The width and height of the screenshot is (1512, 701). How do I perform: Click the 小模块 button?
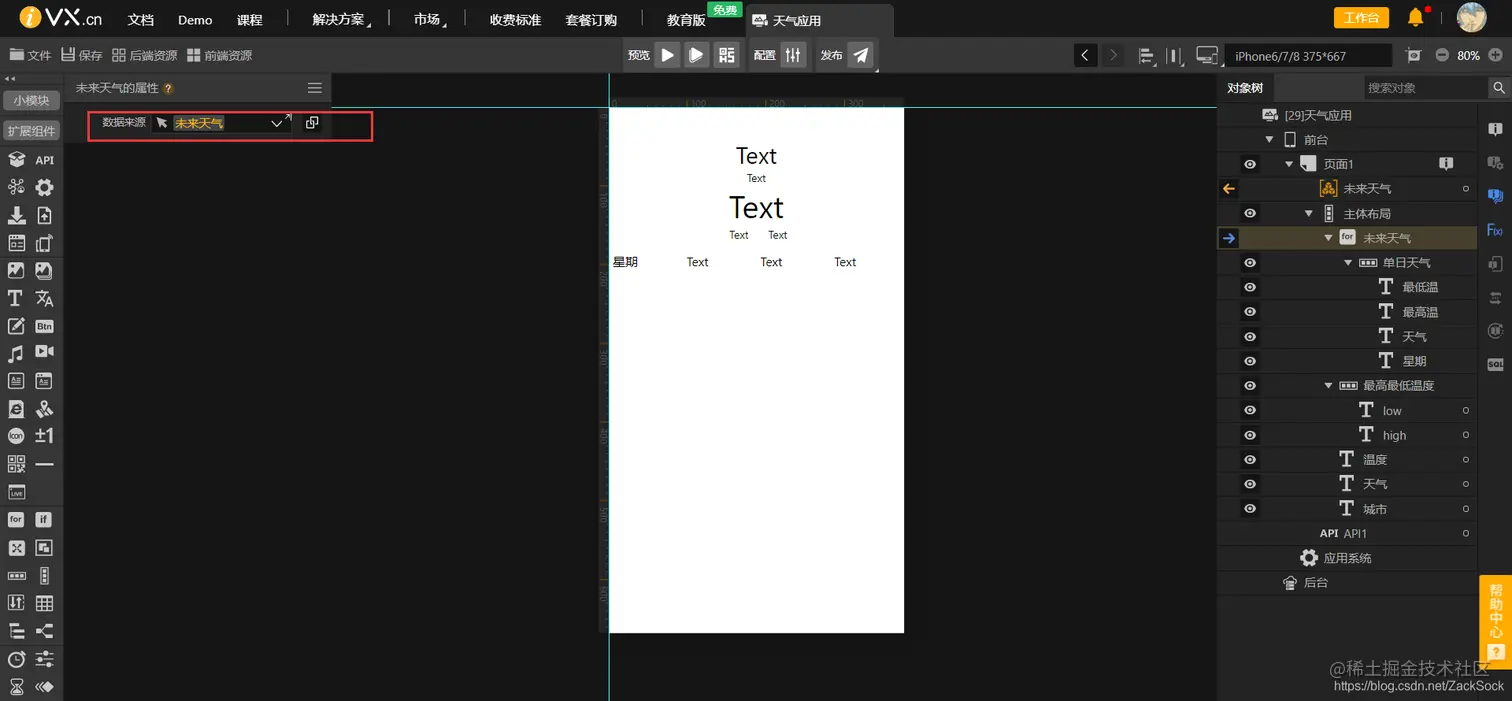coord(31,101)
